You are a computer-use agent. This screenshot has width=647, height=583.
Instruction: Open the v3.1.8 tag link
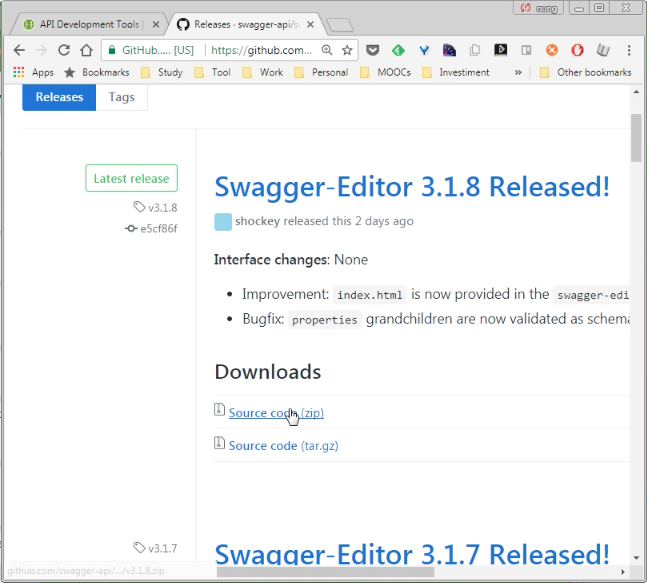point(156,208)
